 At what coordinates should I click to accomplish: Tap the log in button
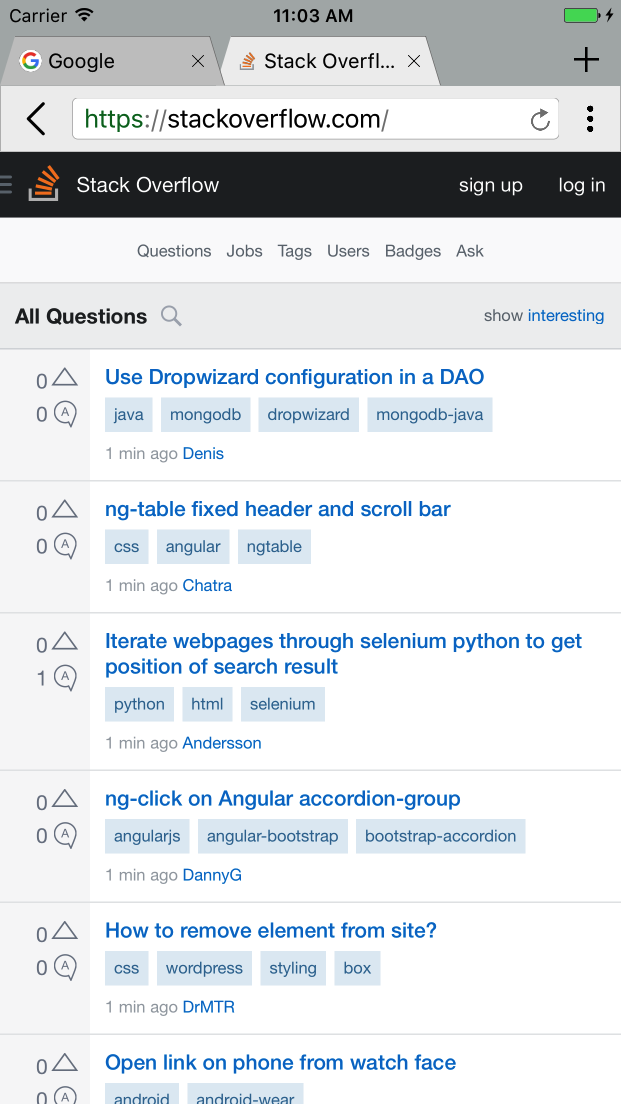tap(581, 185)
